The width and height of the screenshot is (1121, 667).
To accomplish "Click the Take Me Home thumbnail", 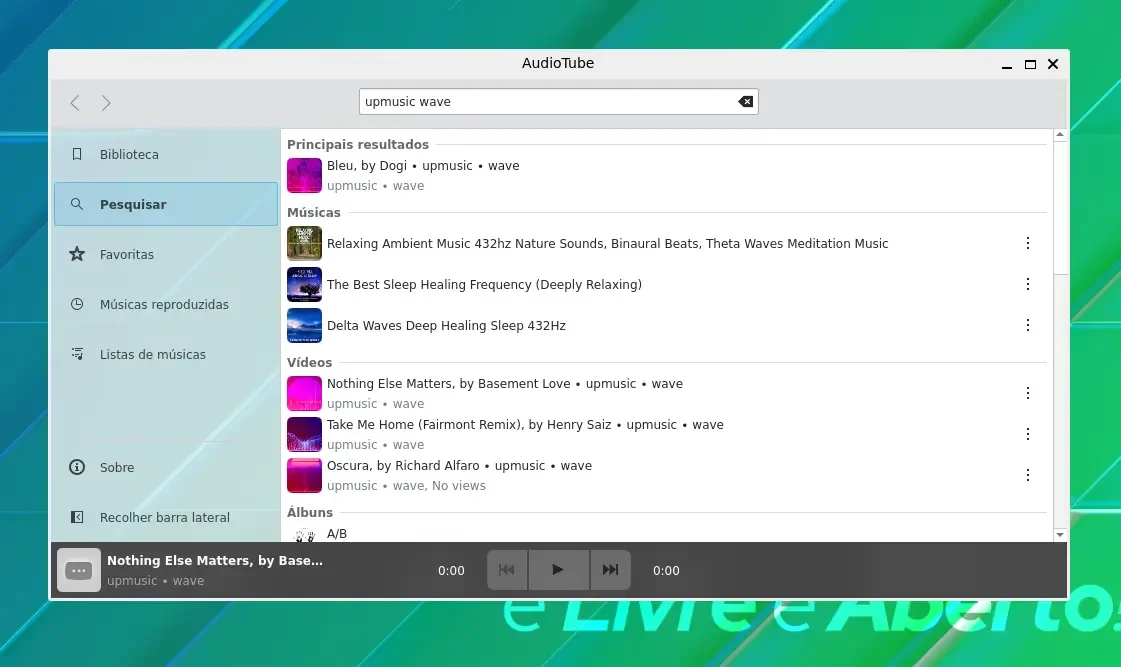I will [305, 434].
